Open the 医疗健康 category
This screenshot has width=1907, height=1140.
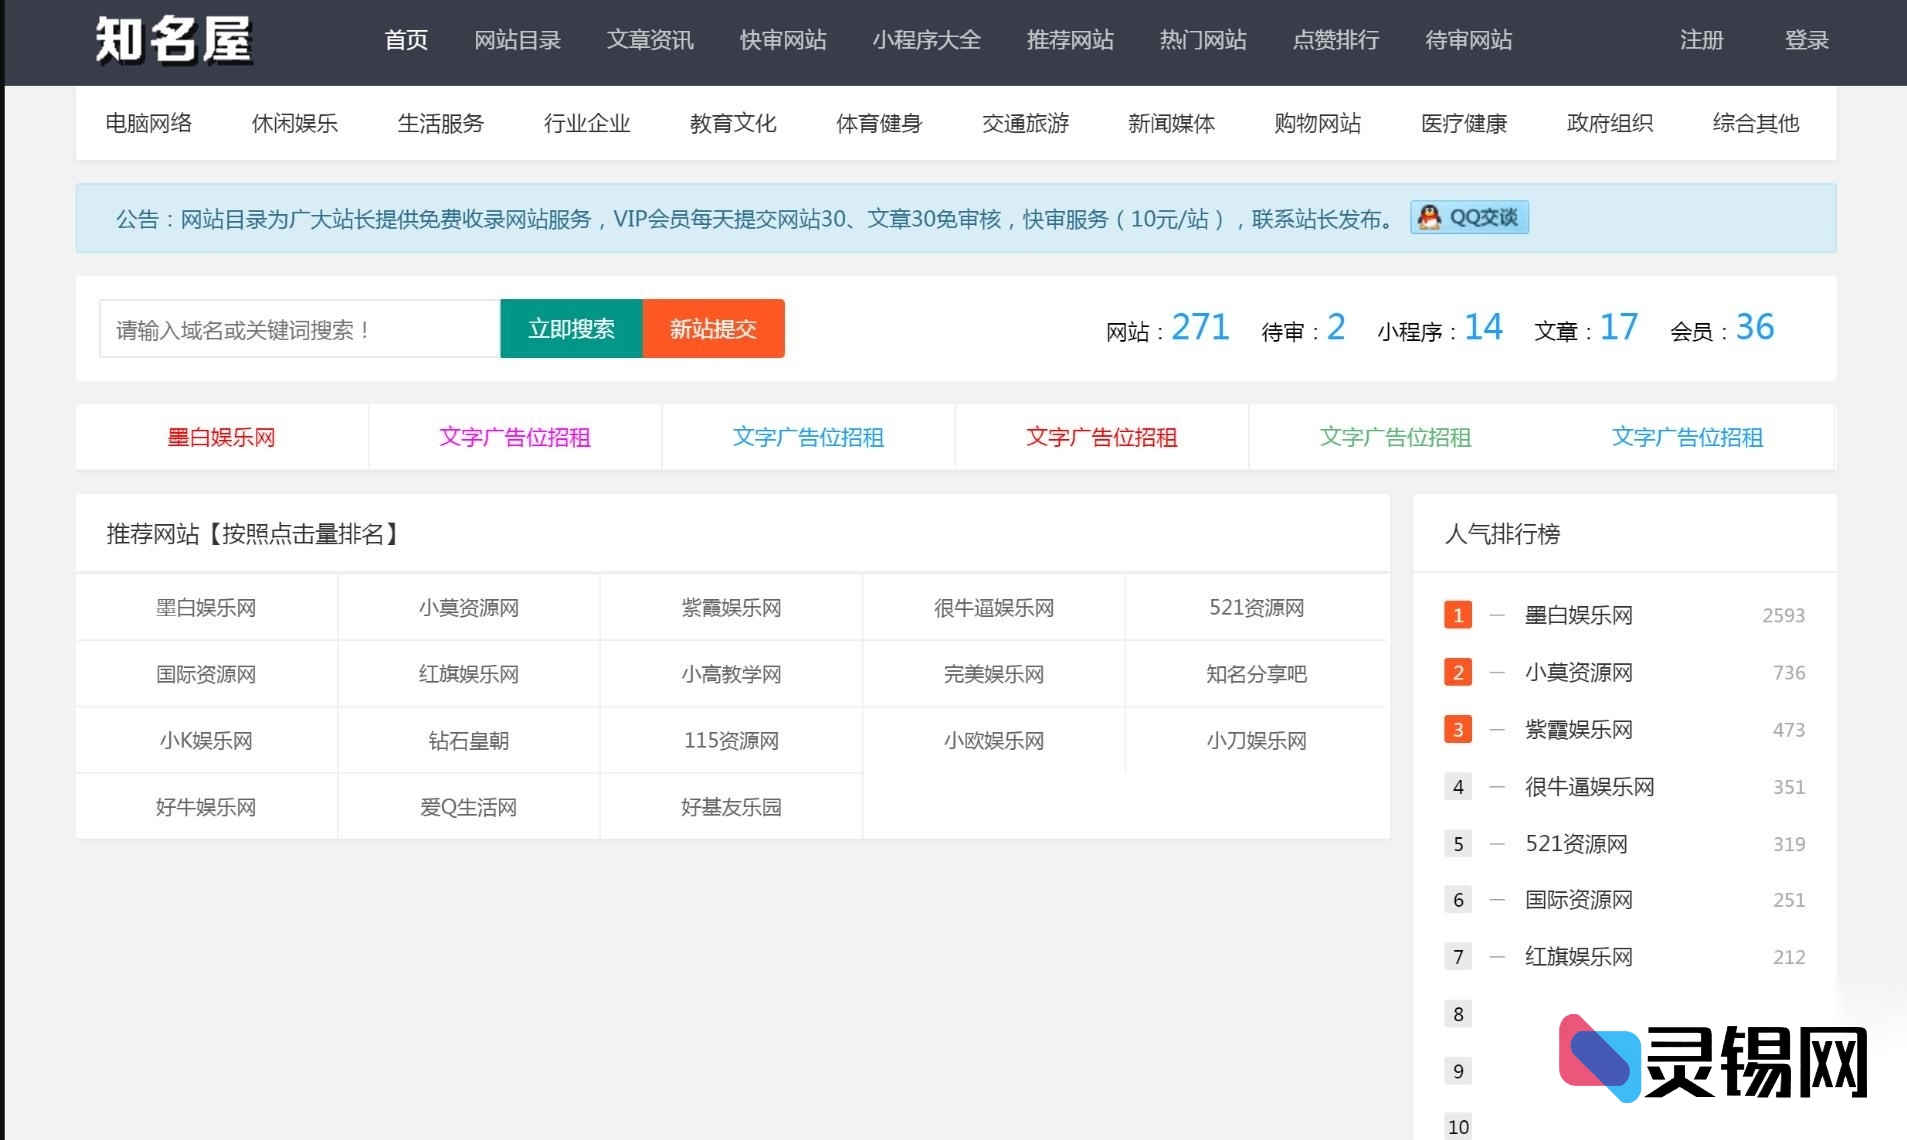(x=1464, y=123)
